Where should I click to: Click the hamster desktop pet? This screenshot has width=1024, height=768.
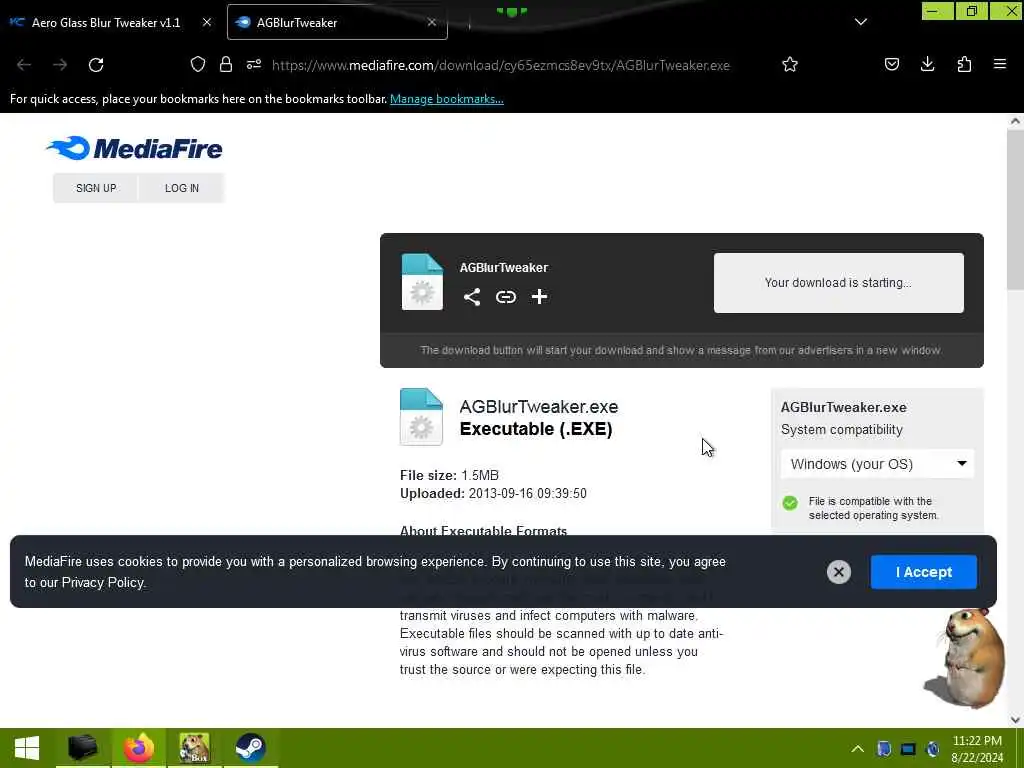pos(965,658)
